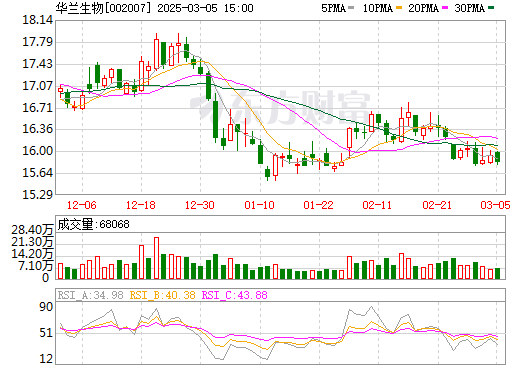Screen dimensions: 520x365
Task: Click the 01-10 date axis label
Action: [259, 205]
